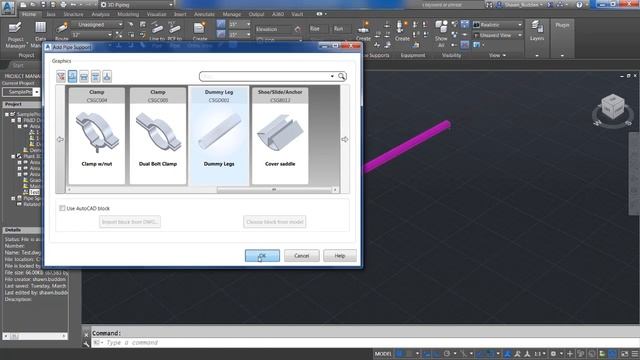Viewport: 640px width, 360px height.
Task: Click the workspace gear icon in status bar
Action: point(553,354)
